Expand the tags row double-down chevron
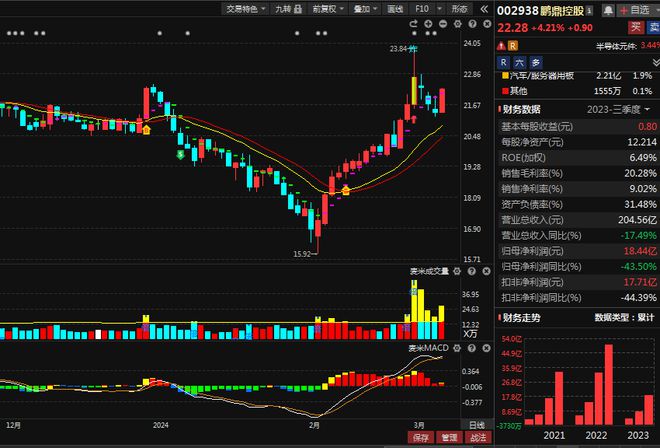The width and height of the screenshot is (660, 448). pyautogui.click(x=656, y=63)
